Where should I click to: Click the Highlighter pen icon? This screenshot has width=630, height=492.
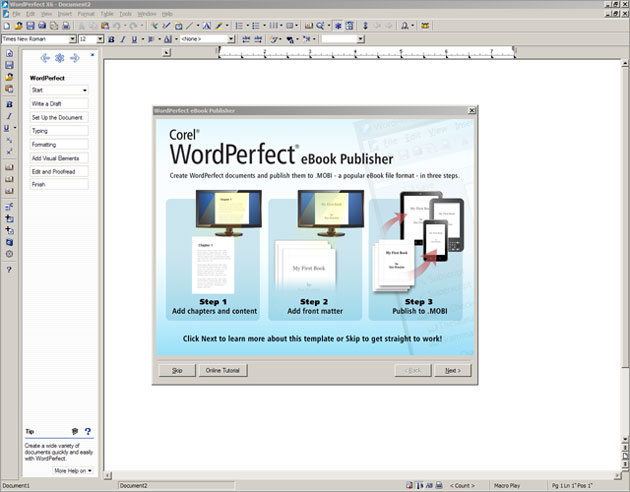tap(219, 26)
